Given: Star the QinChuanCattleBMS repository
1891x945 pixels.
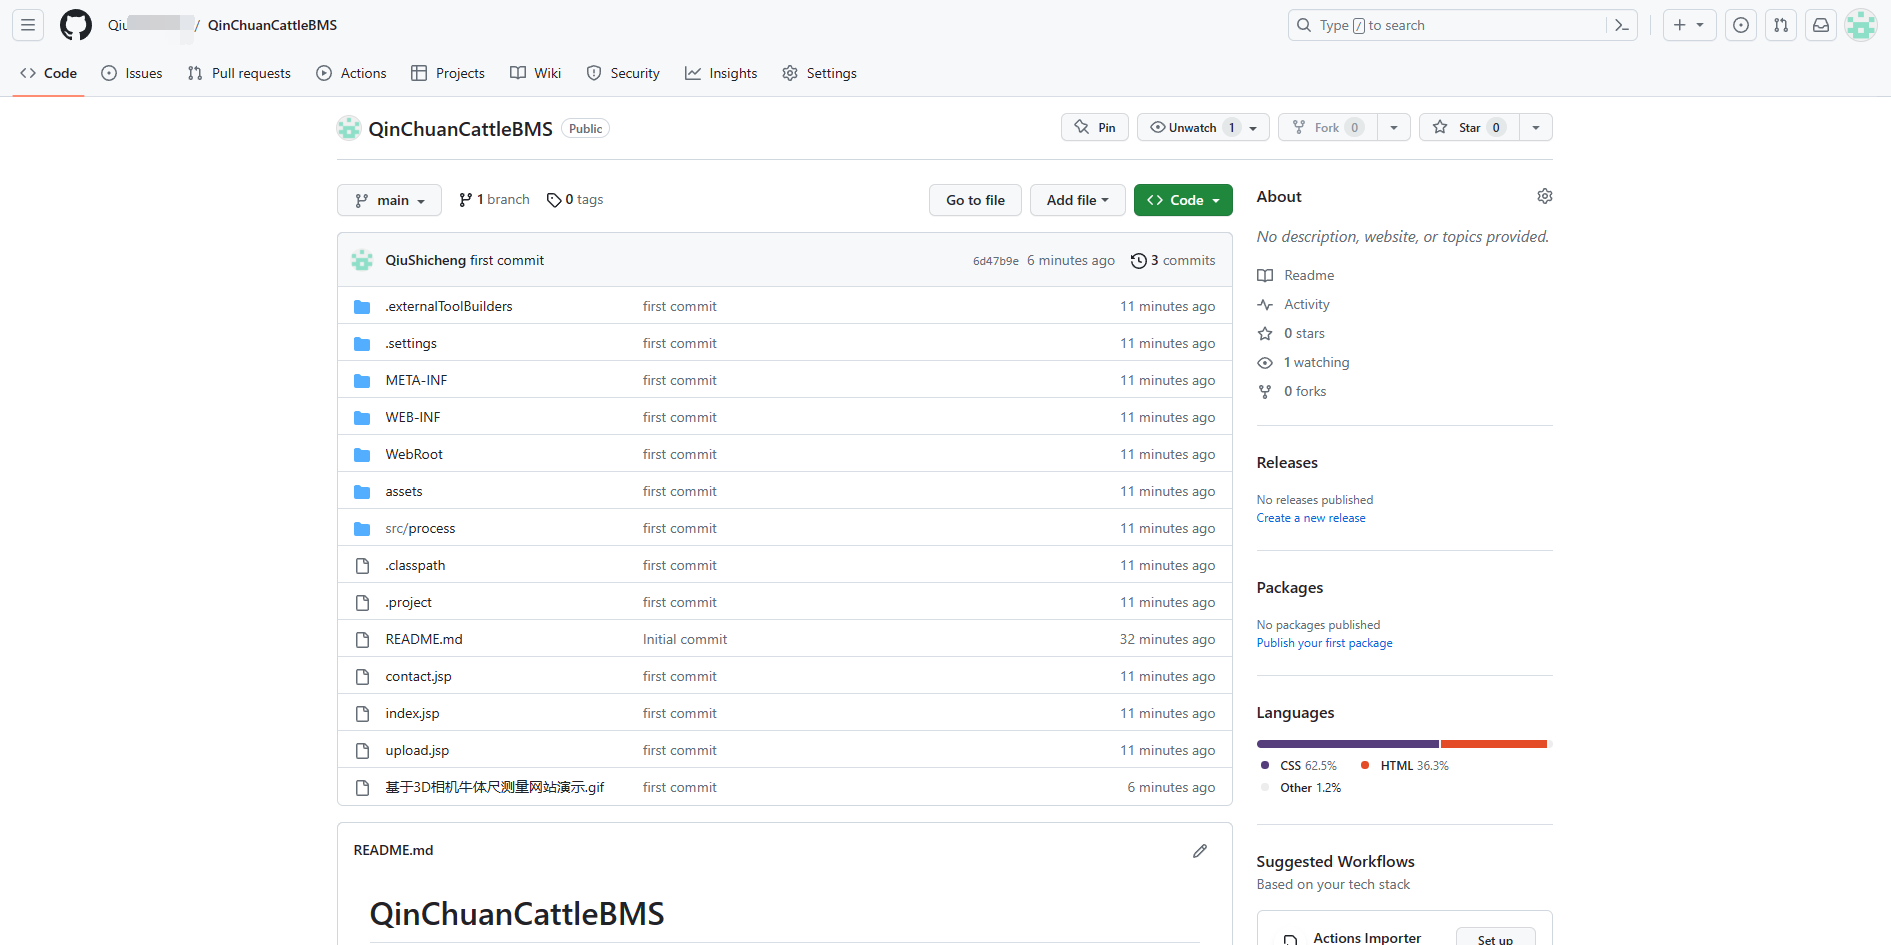Looking at the screenshot, I should 1469,127.
